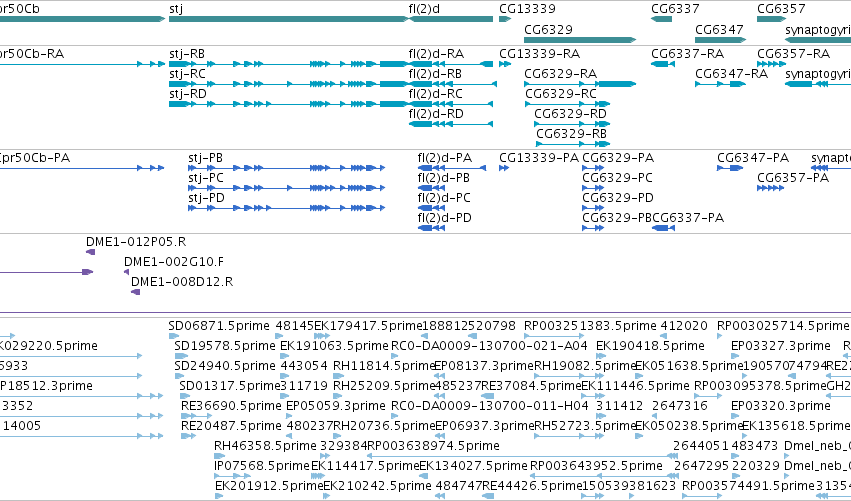Click the teal CG6347 gene bar
The height and width of the screenshot is (501, 851).
pos(720,40)
